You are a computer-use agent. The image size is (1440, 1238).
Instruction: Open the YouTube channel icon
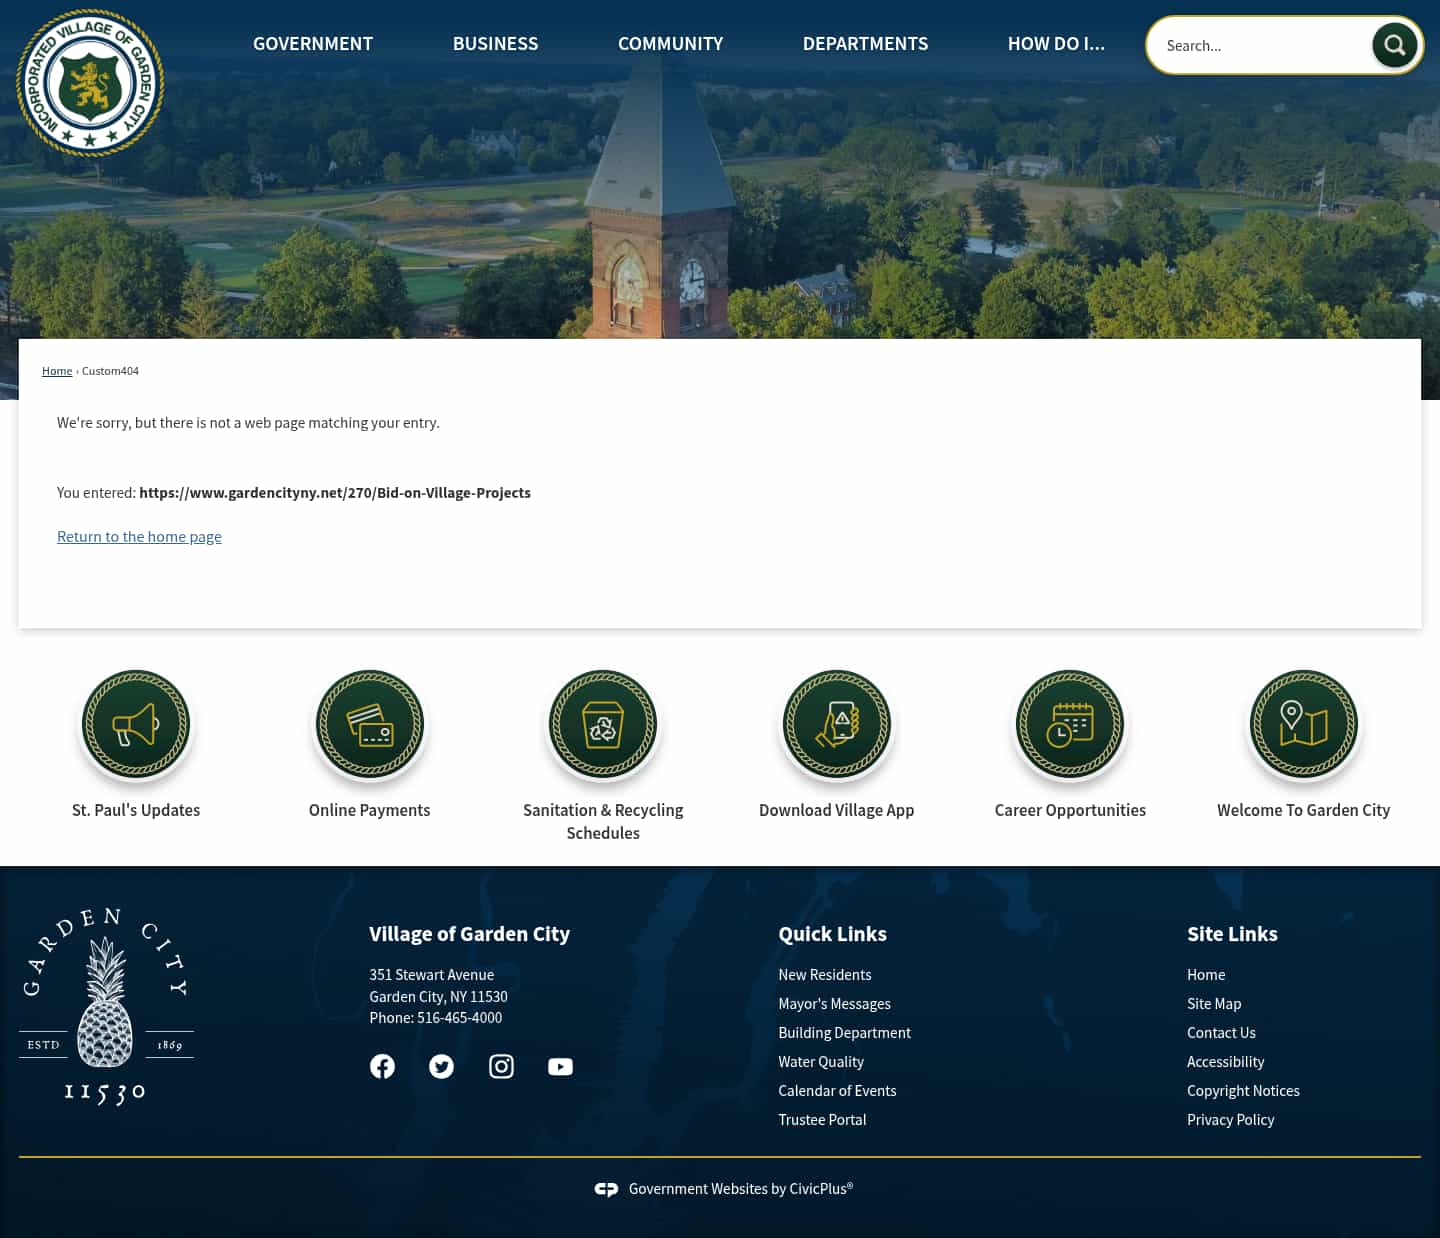560,1066
